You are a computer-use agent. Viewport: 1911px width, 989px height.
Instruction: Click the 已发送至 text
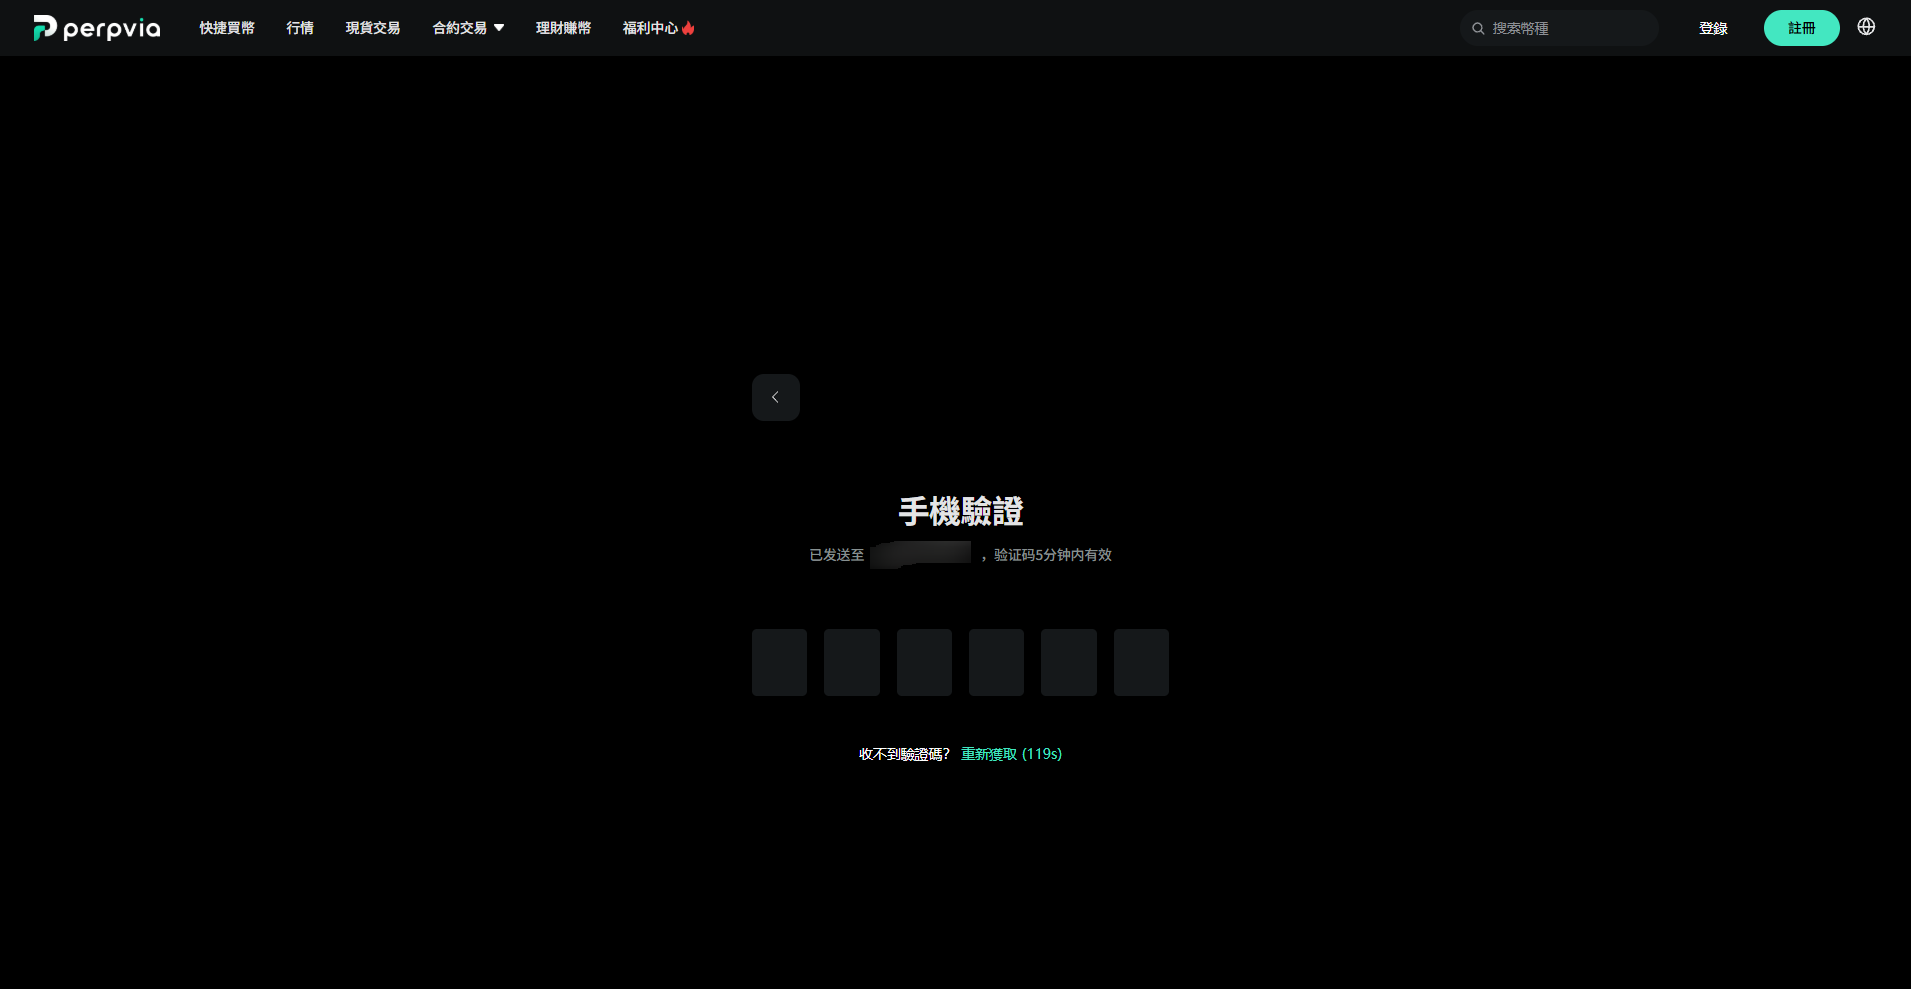(837, 555)
